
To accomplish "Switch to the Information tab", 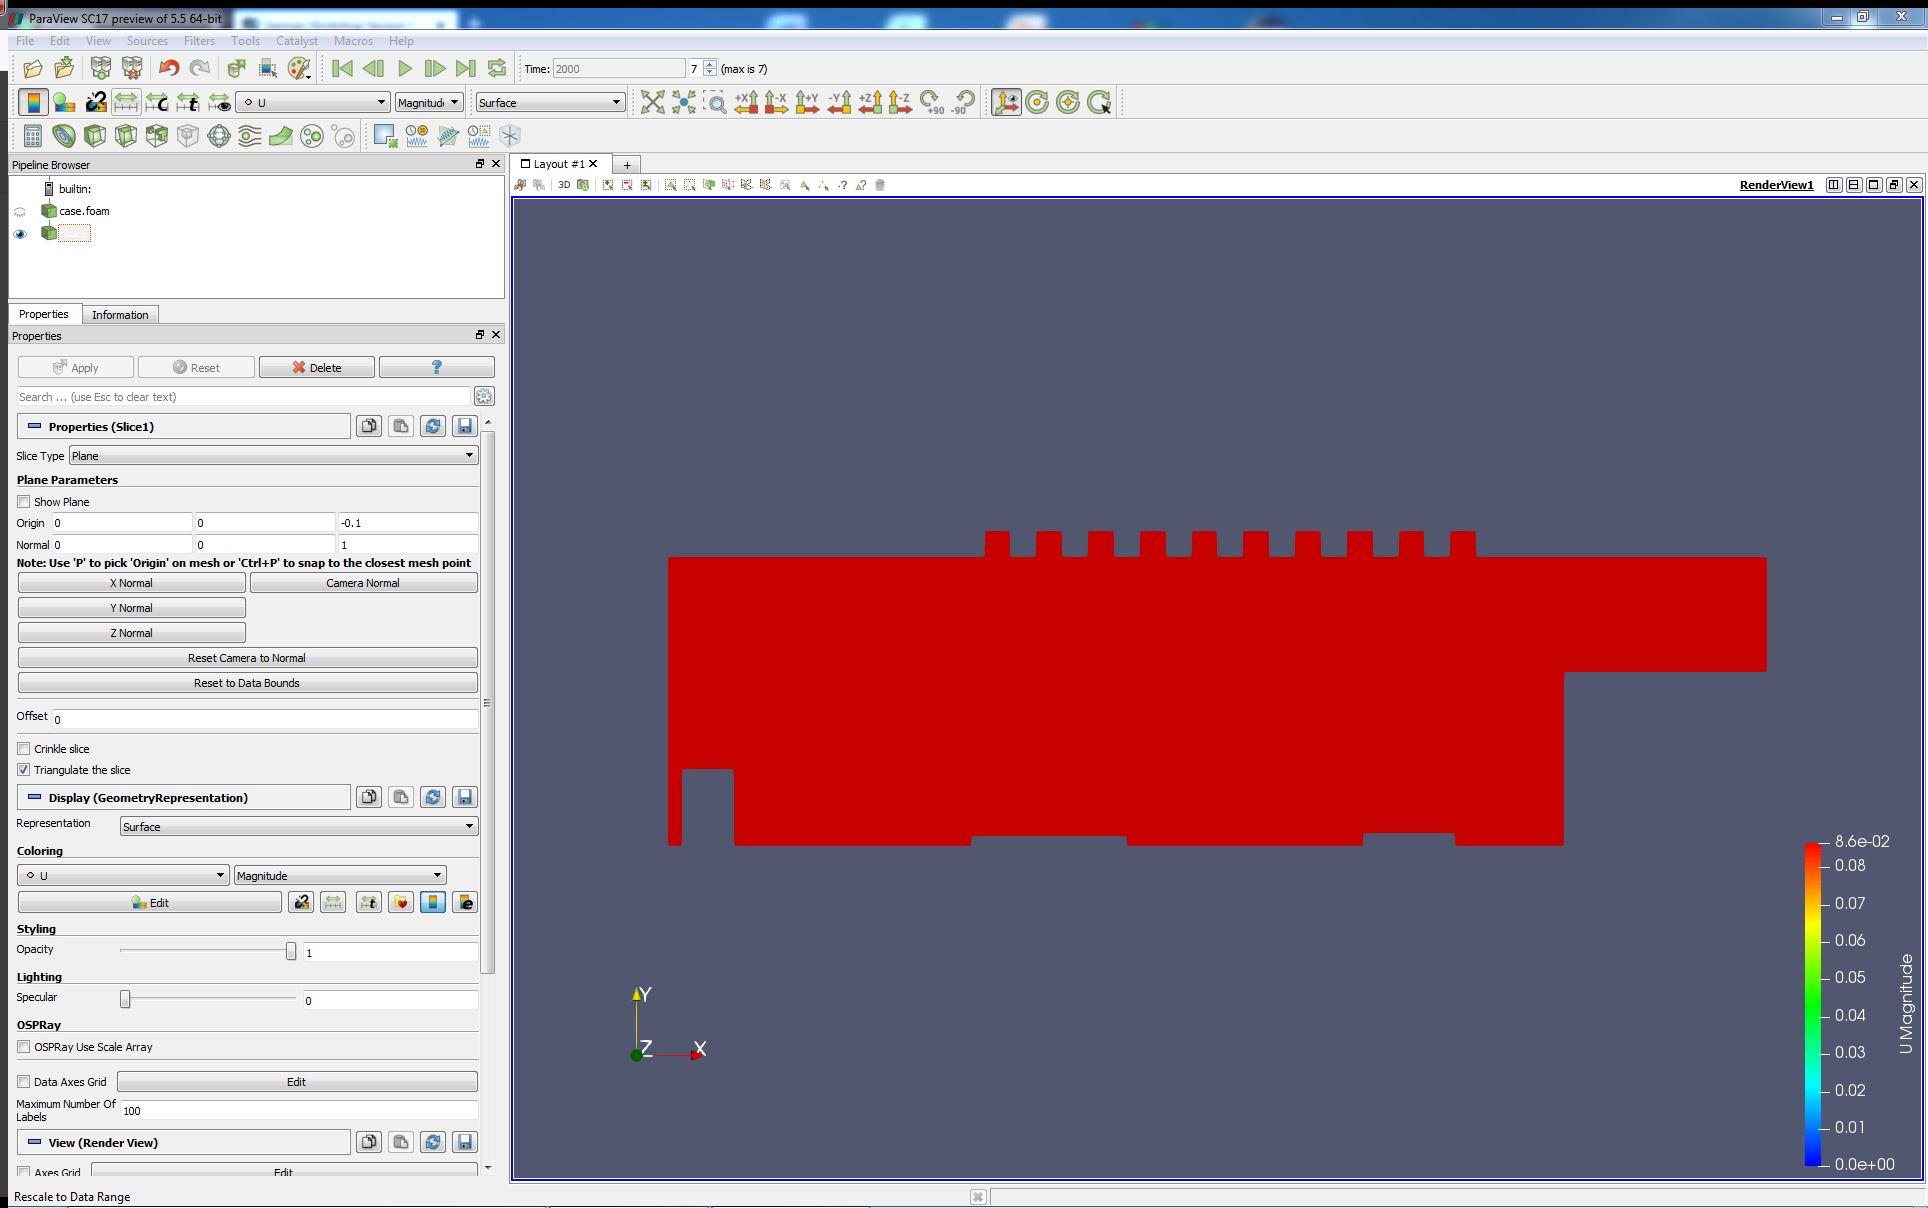I will (x=120, y=315).
